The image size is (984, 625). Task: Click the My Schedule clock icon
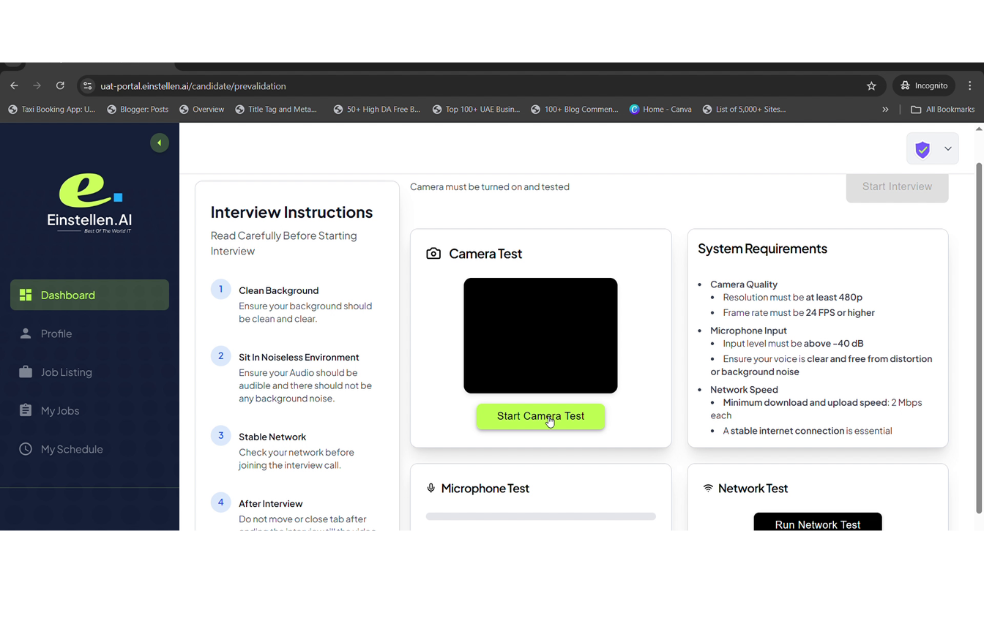[26, 449]
